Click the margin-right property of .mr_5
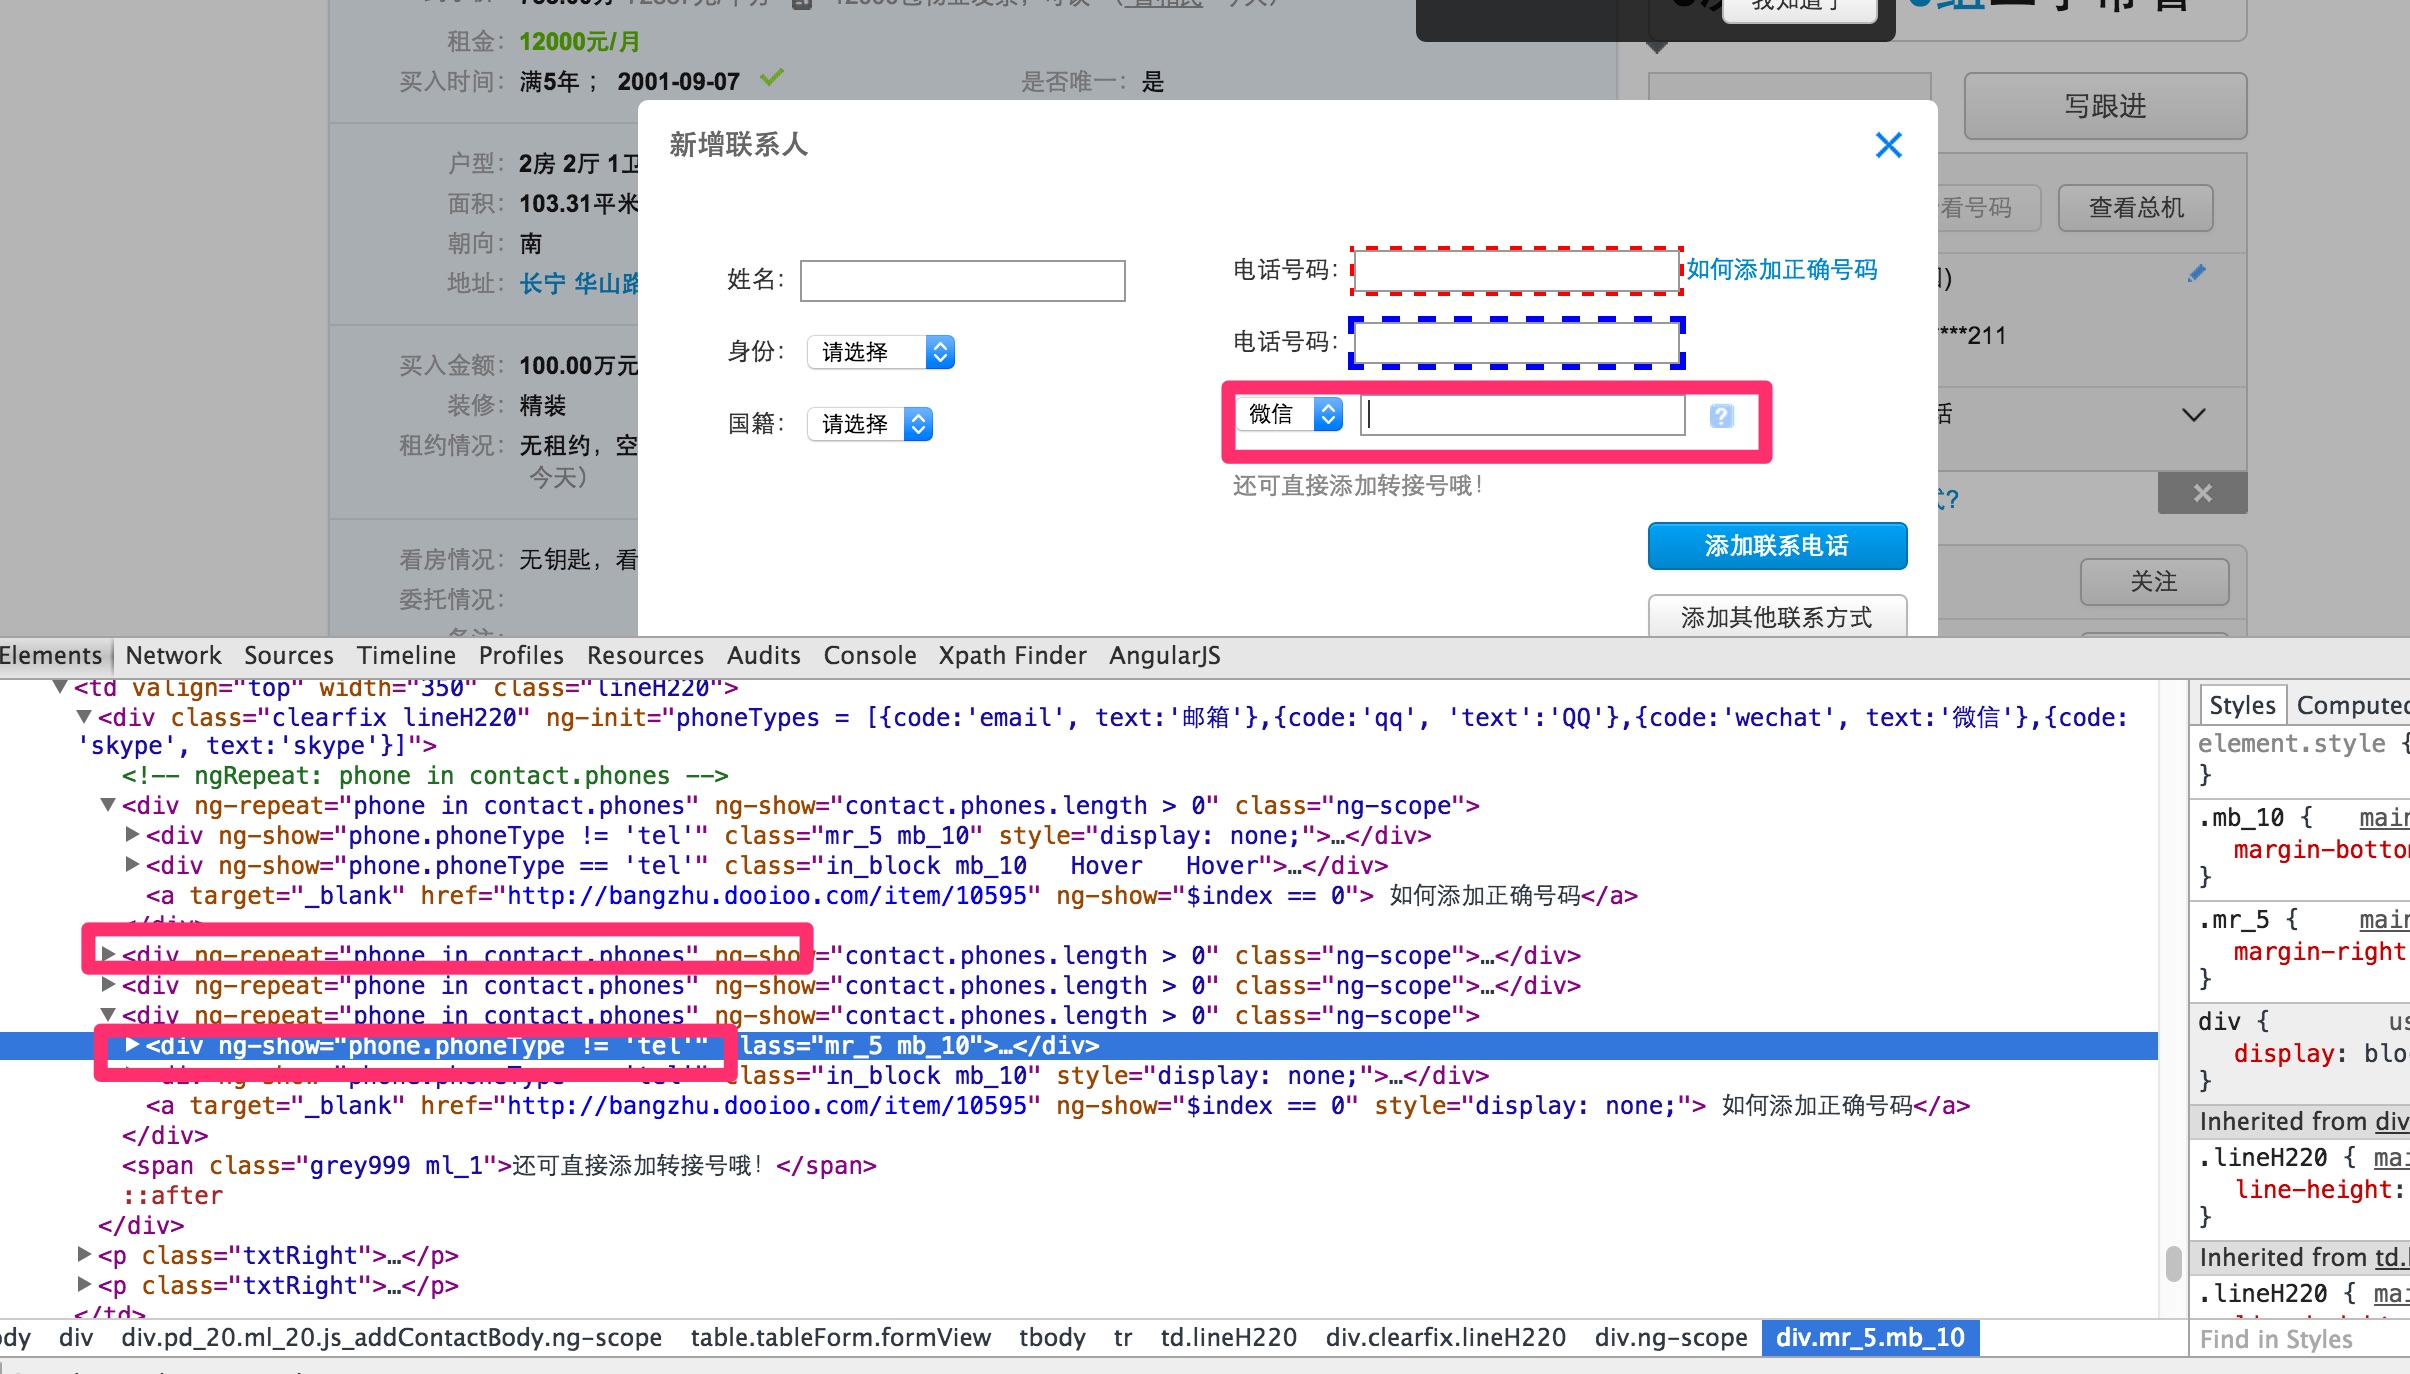This screenshot has height=1374, width=2410. (2321, 952)
